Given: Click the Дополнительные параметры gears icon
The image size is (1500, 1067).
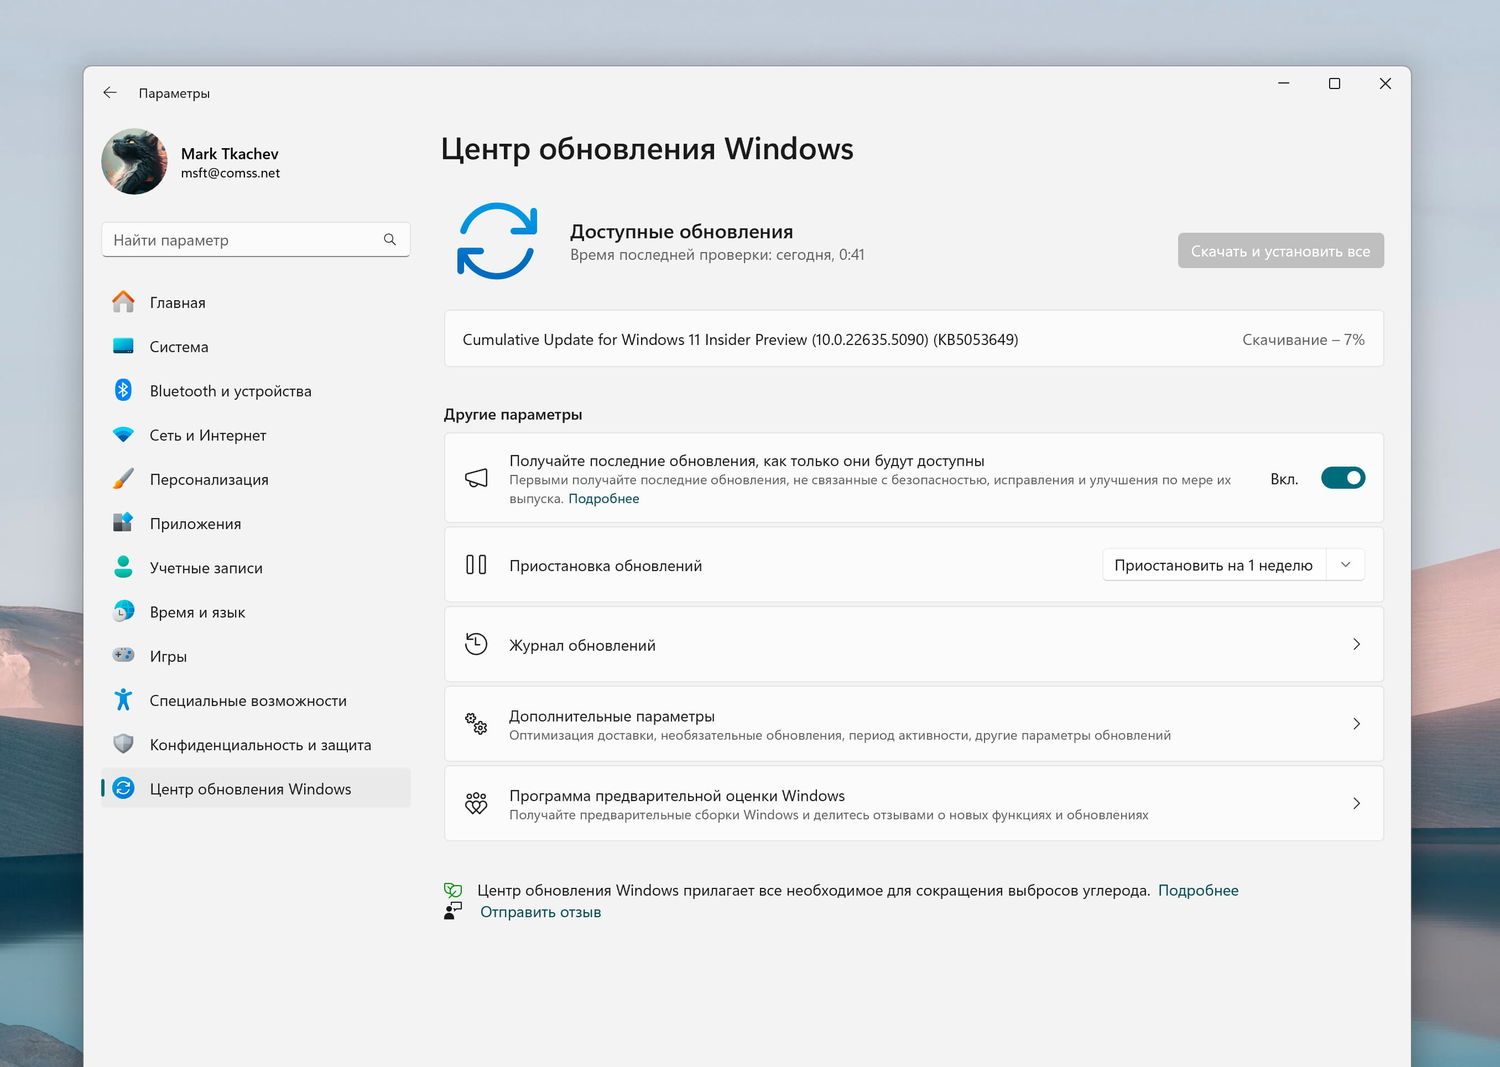Looking at the screenshot, I should pos(476,723).
